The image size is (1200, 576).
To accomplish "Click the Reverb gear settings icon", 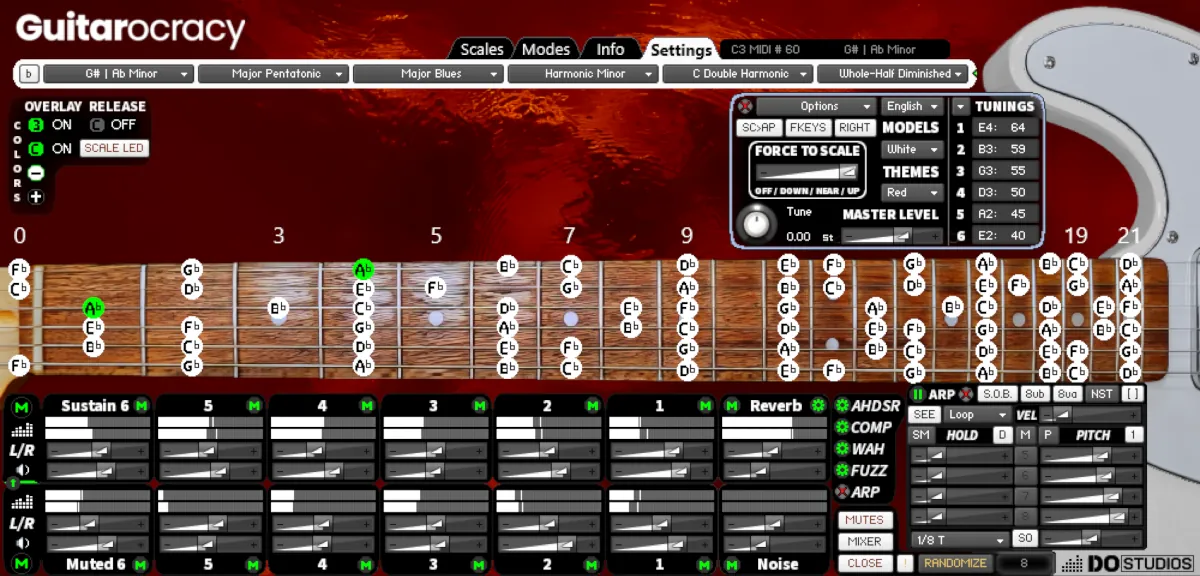I will (819, 405).
